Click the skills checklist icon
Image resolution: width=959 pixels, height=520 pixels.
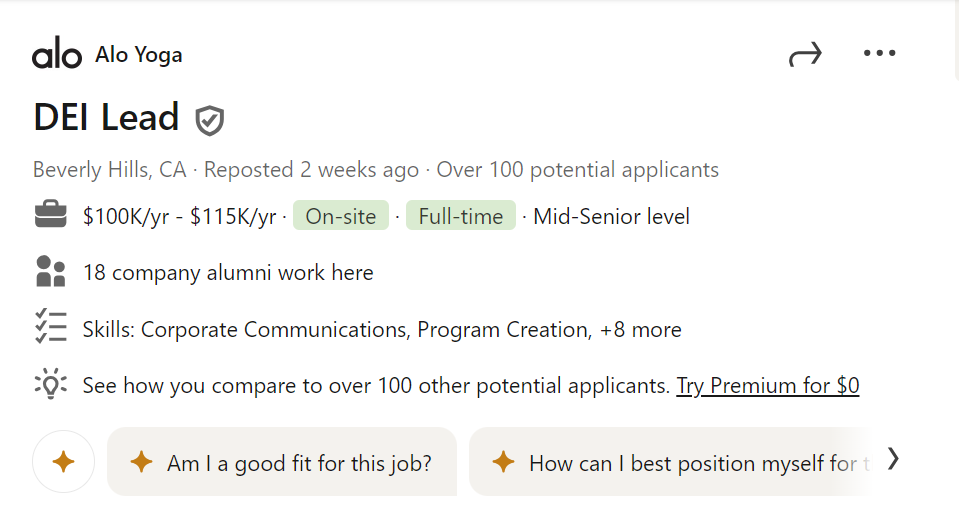[50, 328]
